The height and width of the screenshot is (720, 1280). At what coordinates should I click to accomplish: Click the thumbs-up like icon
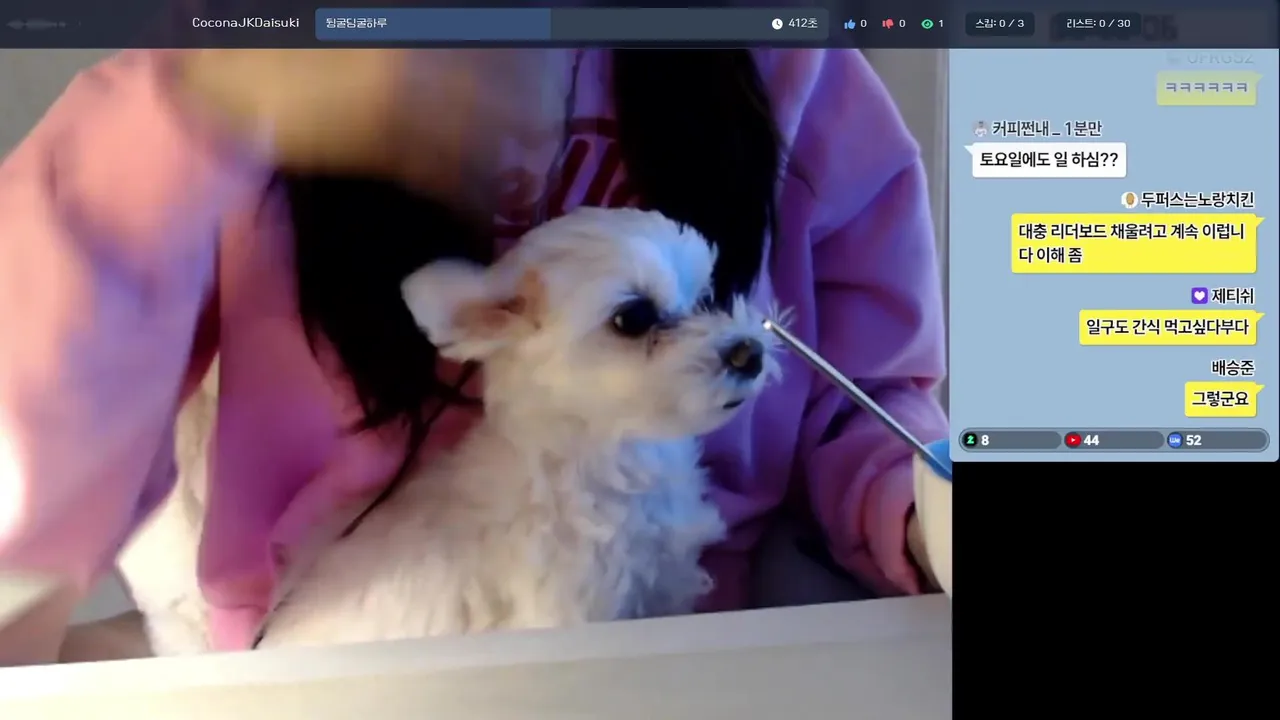(x=849, y=24)
